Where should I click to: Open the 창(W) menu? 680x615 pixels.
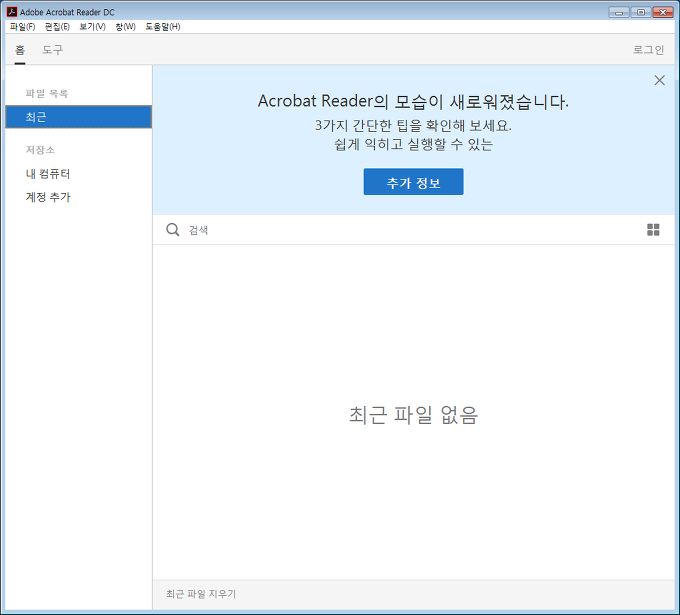tap(125, 27)
